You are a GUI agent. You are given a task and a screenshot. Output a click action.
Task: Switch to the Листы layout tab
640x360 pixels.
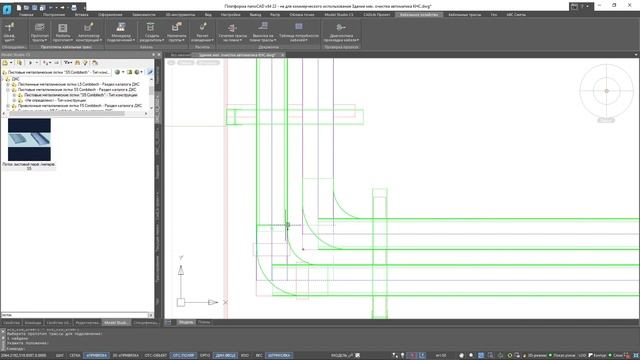point(204,322)
